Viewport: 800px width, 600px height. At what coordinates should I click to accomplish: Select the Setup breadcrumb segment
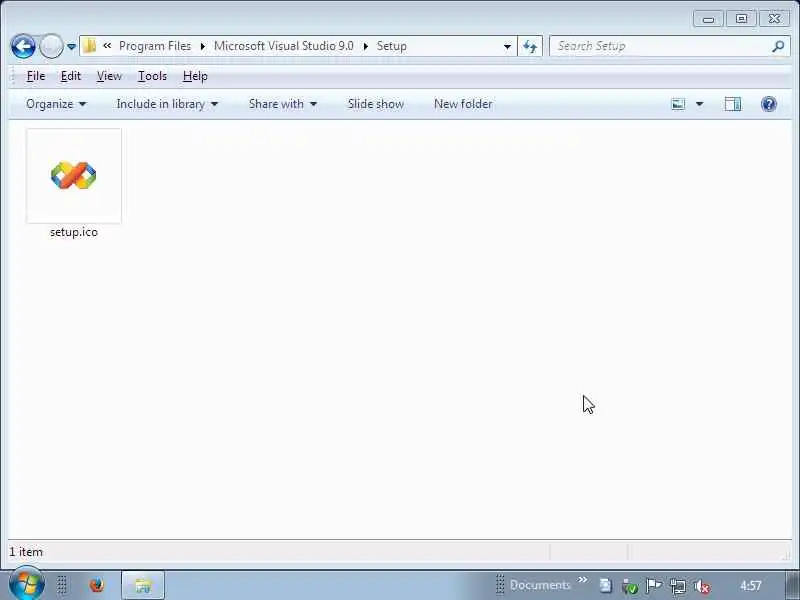391,46
